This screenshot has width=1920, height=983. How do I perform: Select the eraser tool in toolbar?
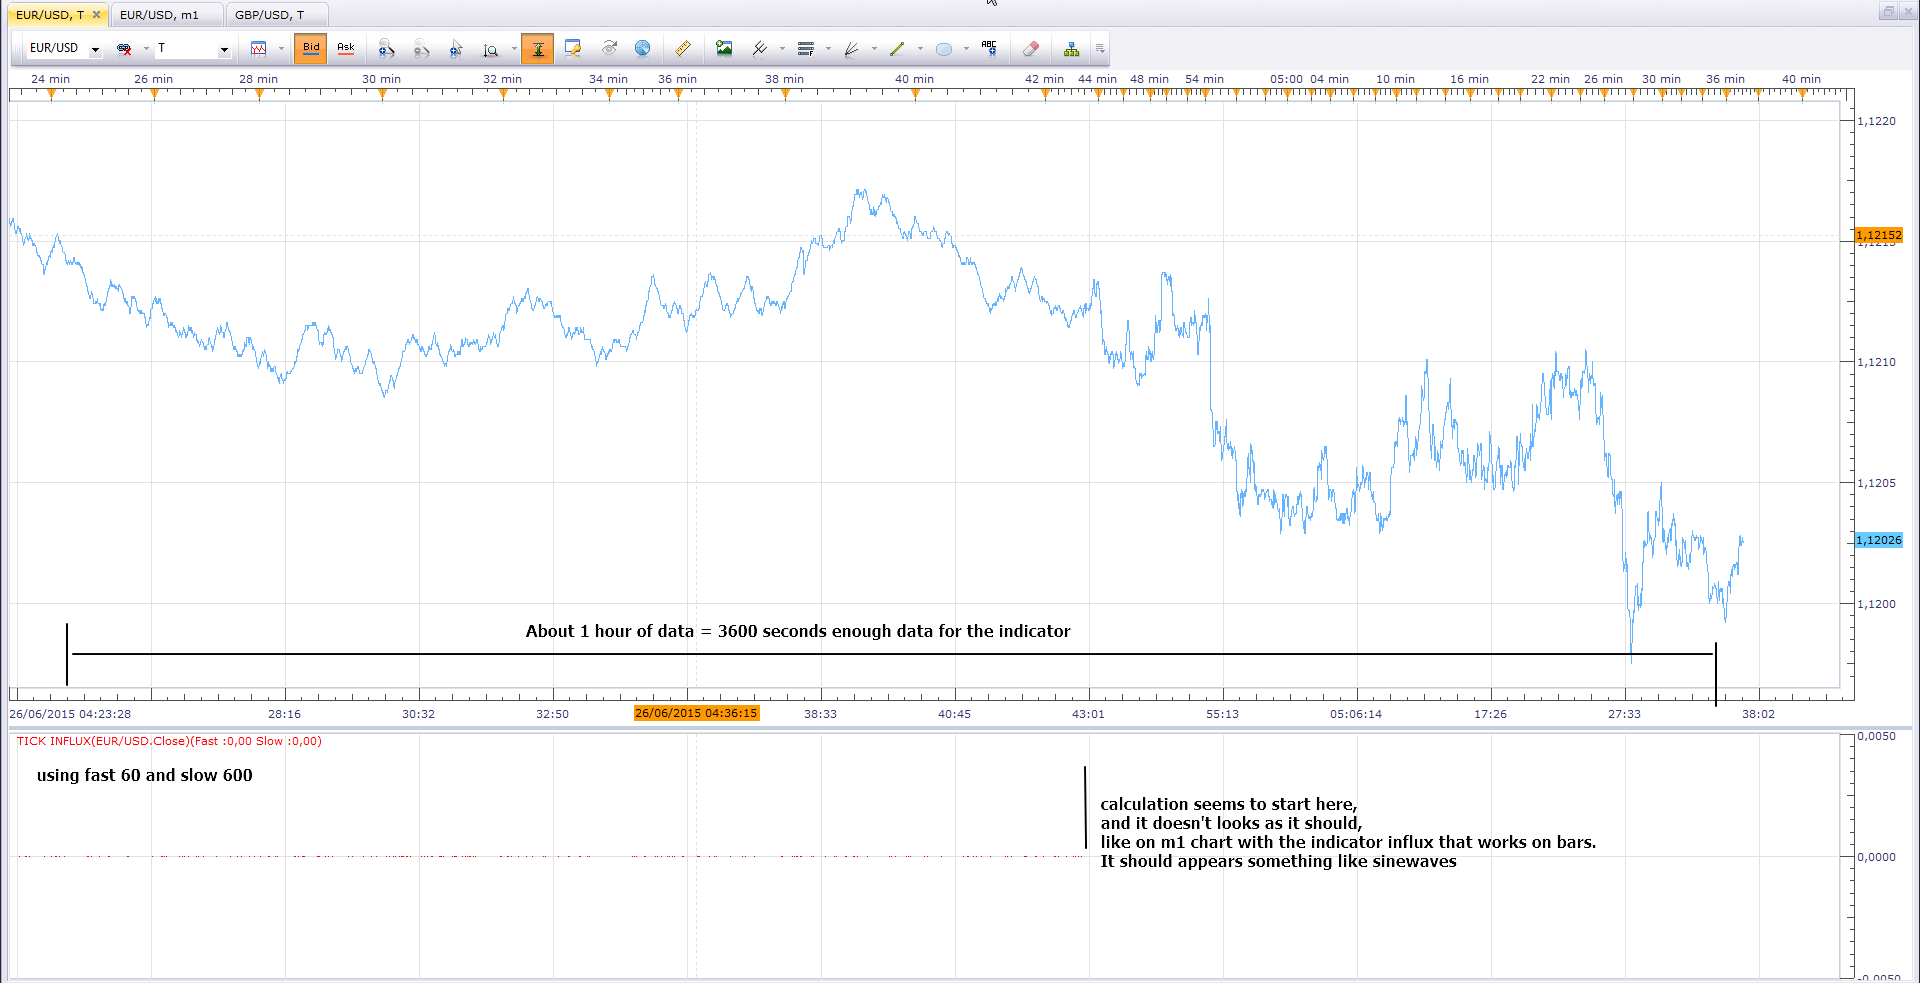pos(1031,48)
